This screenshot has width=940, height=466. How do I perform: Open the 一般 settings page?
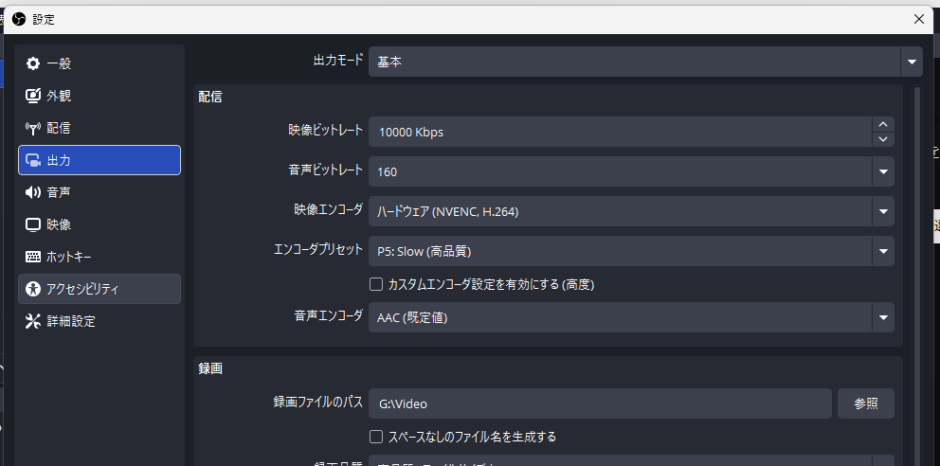tap(100, 64)
